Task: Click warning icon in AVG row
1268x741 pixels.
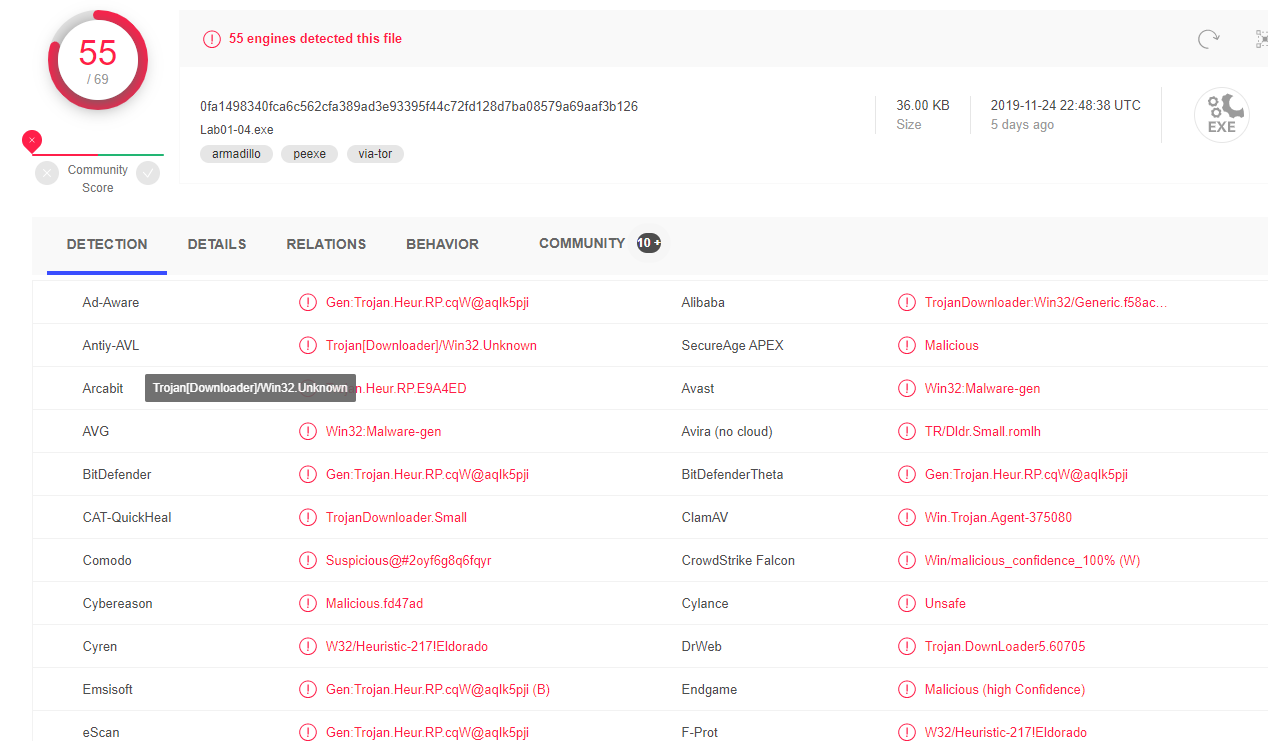Action: [308, 431]
